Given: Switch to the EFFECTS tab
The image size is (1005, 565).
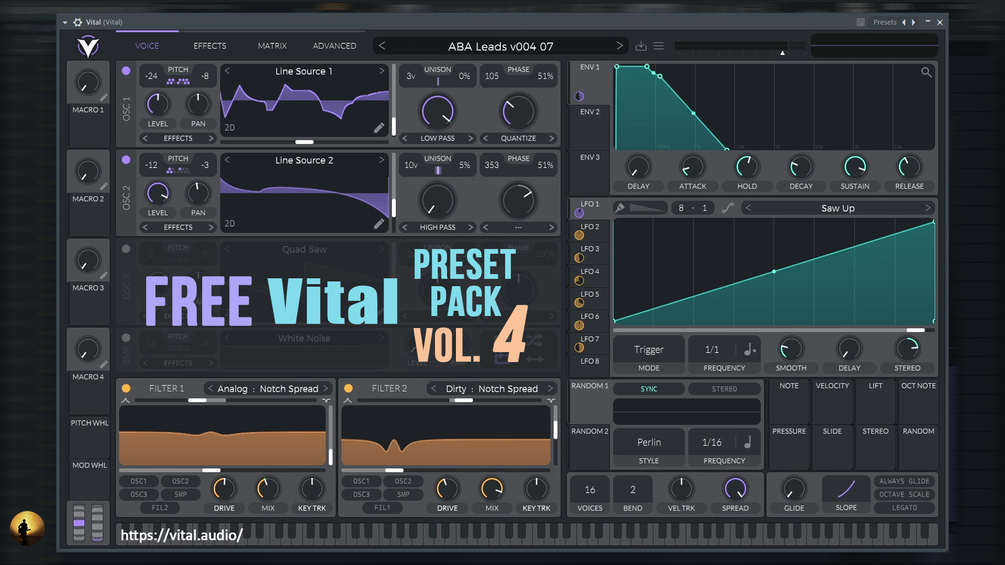Looking at the screenshot, I should pyautogui.click(x=210, y=46).
